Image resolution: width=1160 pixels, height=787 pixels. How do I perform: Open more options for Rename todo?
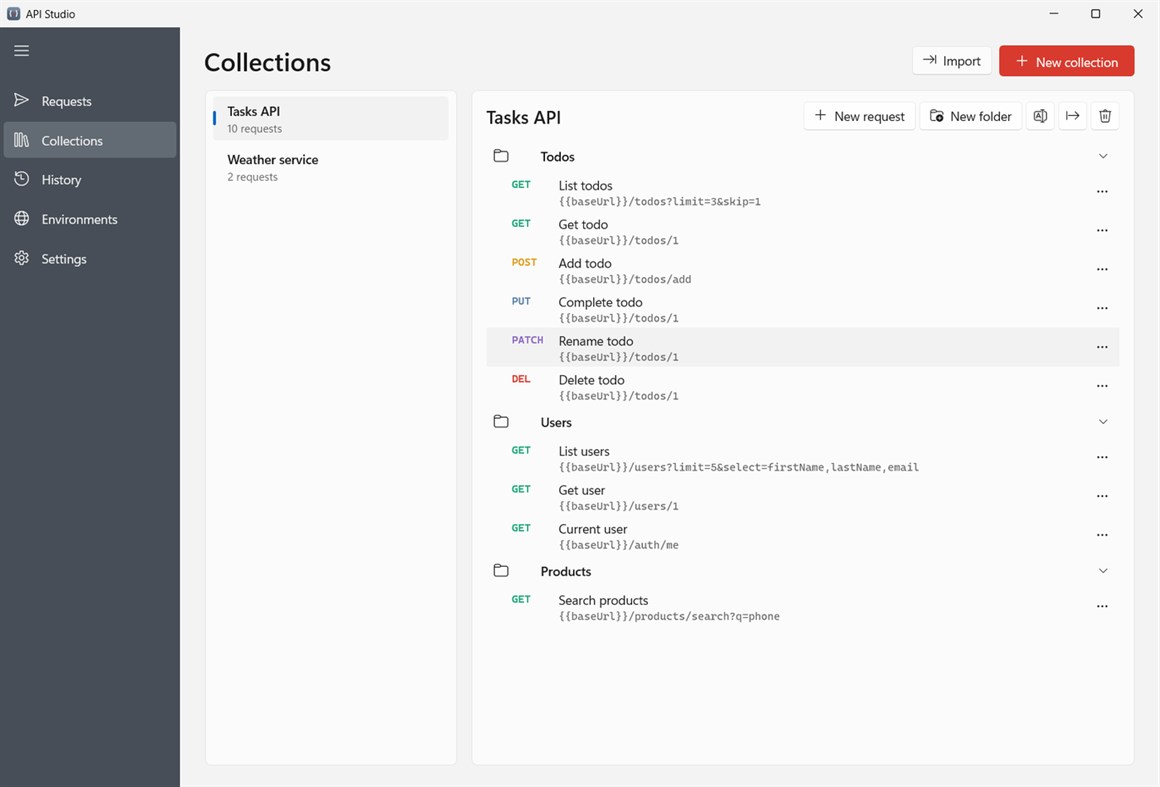[x=1102, y=347]
